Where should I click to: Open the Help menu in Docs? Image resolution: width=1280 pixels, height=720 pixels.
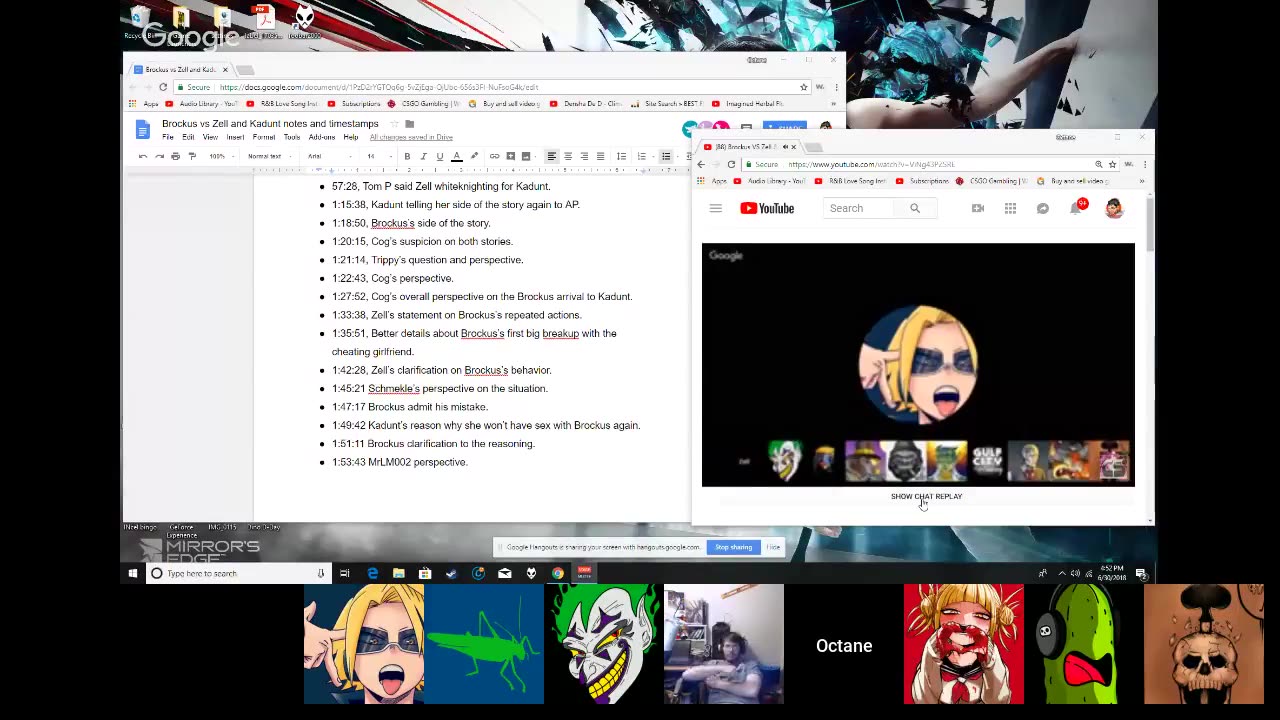[x=351, y=137]
